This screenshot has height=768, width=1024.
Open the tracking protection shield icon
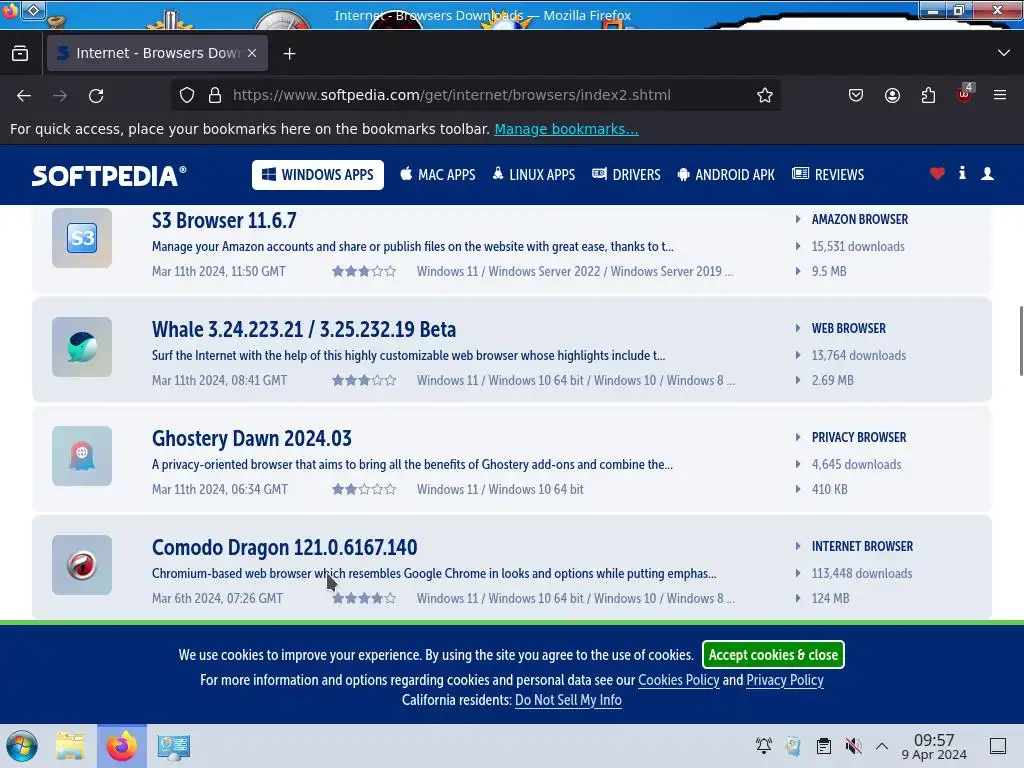[x=187, y=95]
